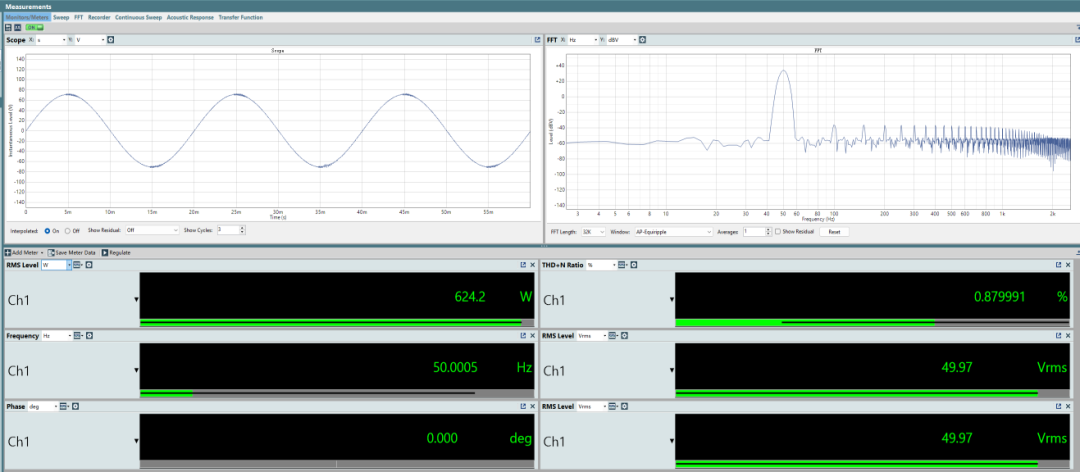Viewport: 1080px width, 472px height.
Task: Step the Averages spinner
Action: click(767, 232)
